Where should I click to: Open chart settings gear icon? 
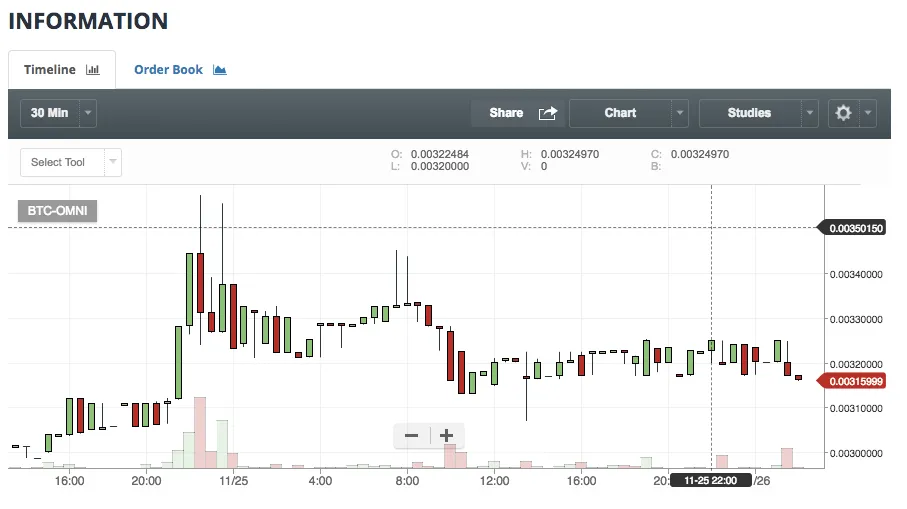[843, 113]
